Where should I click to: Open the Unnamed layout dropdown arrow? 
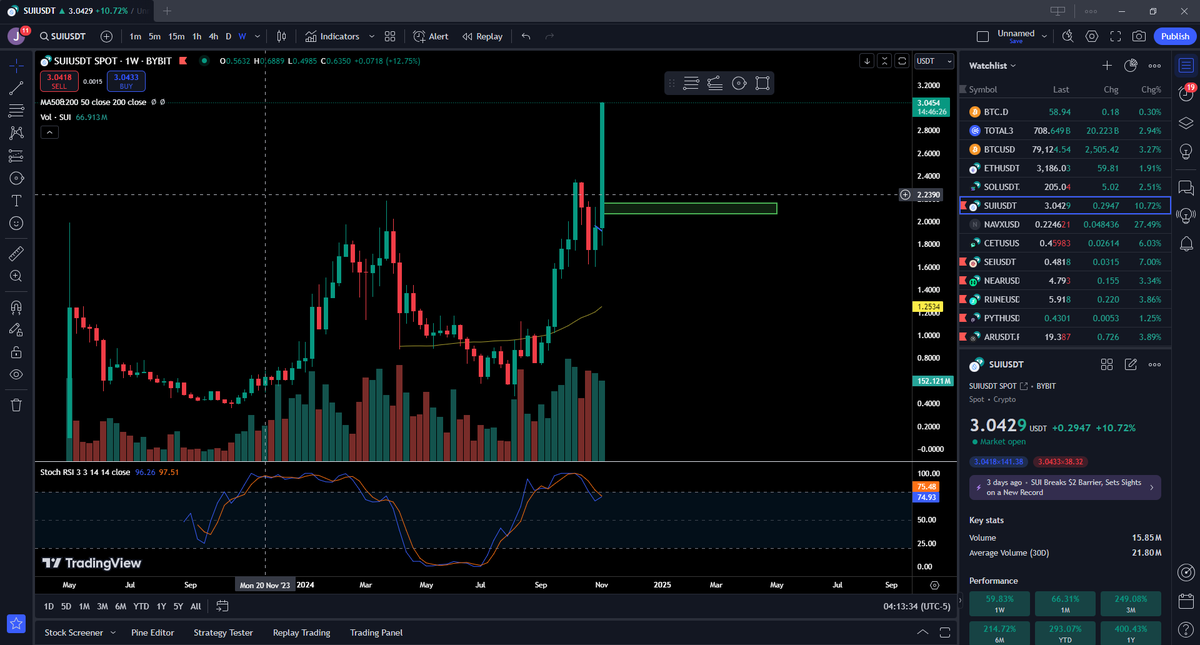click(x=1047, y=36)
